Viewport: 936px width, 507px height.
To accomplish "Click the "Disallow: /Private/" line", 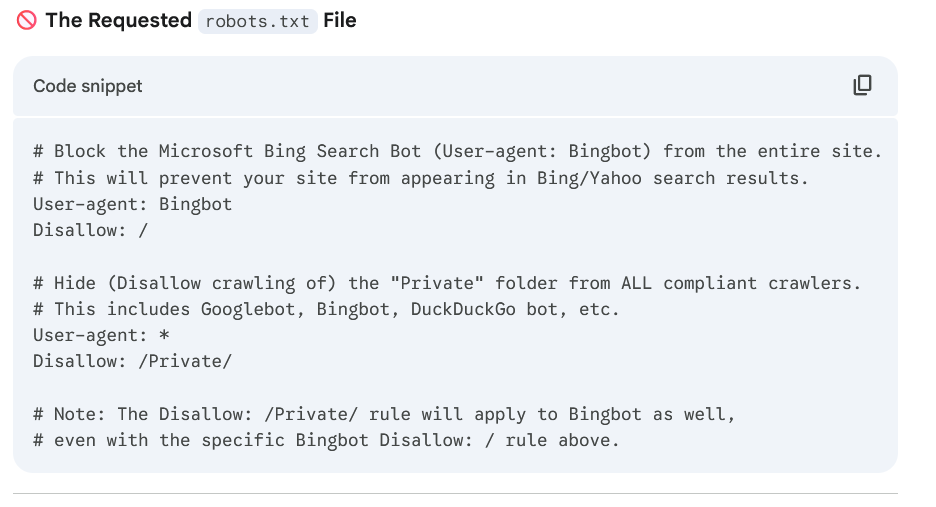I will click(x=132, y=361).
